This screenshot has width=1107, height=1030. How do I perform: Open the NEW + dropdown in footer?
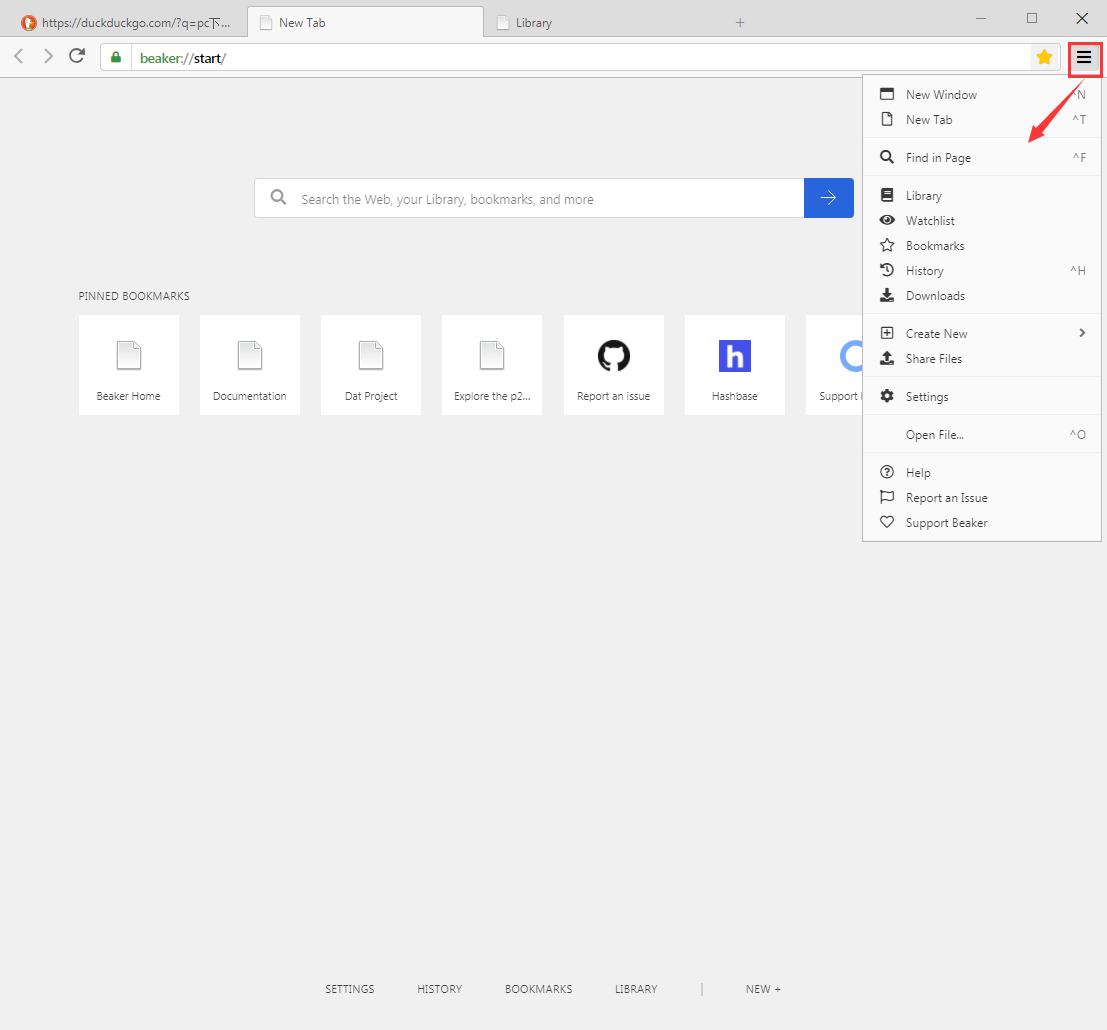(x=763, y=989)
